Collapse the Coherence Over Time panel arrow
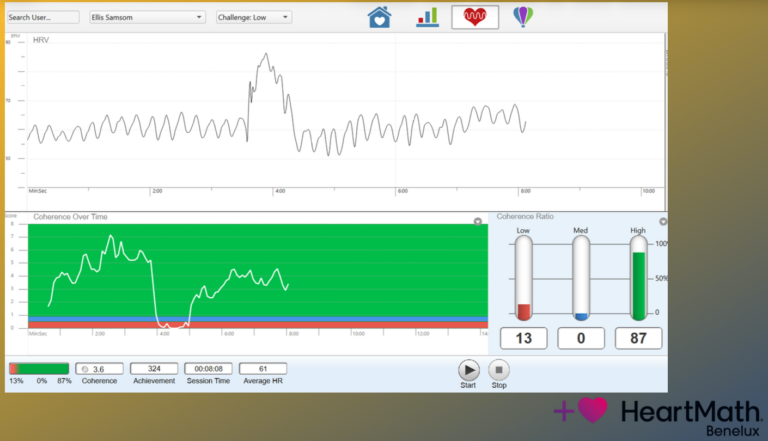The height and width of the screenshot is (441, 768). 478,221
